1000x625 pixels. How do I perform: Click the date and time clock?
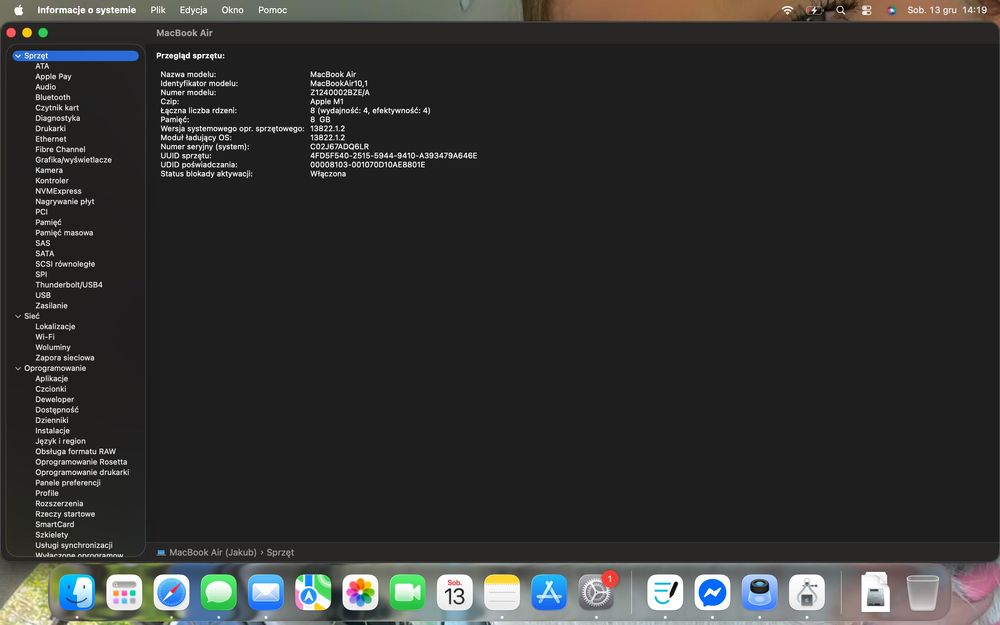pos(947,10)
